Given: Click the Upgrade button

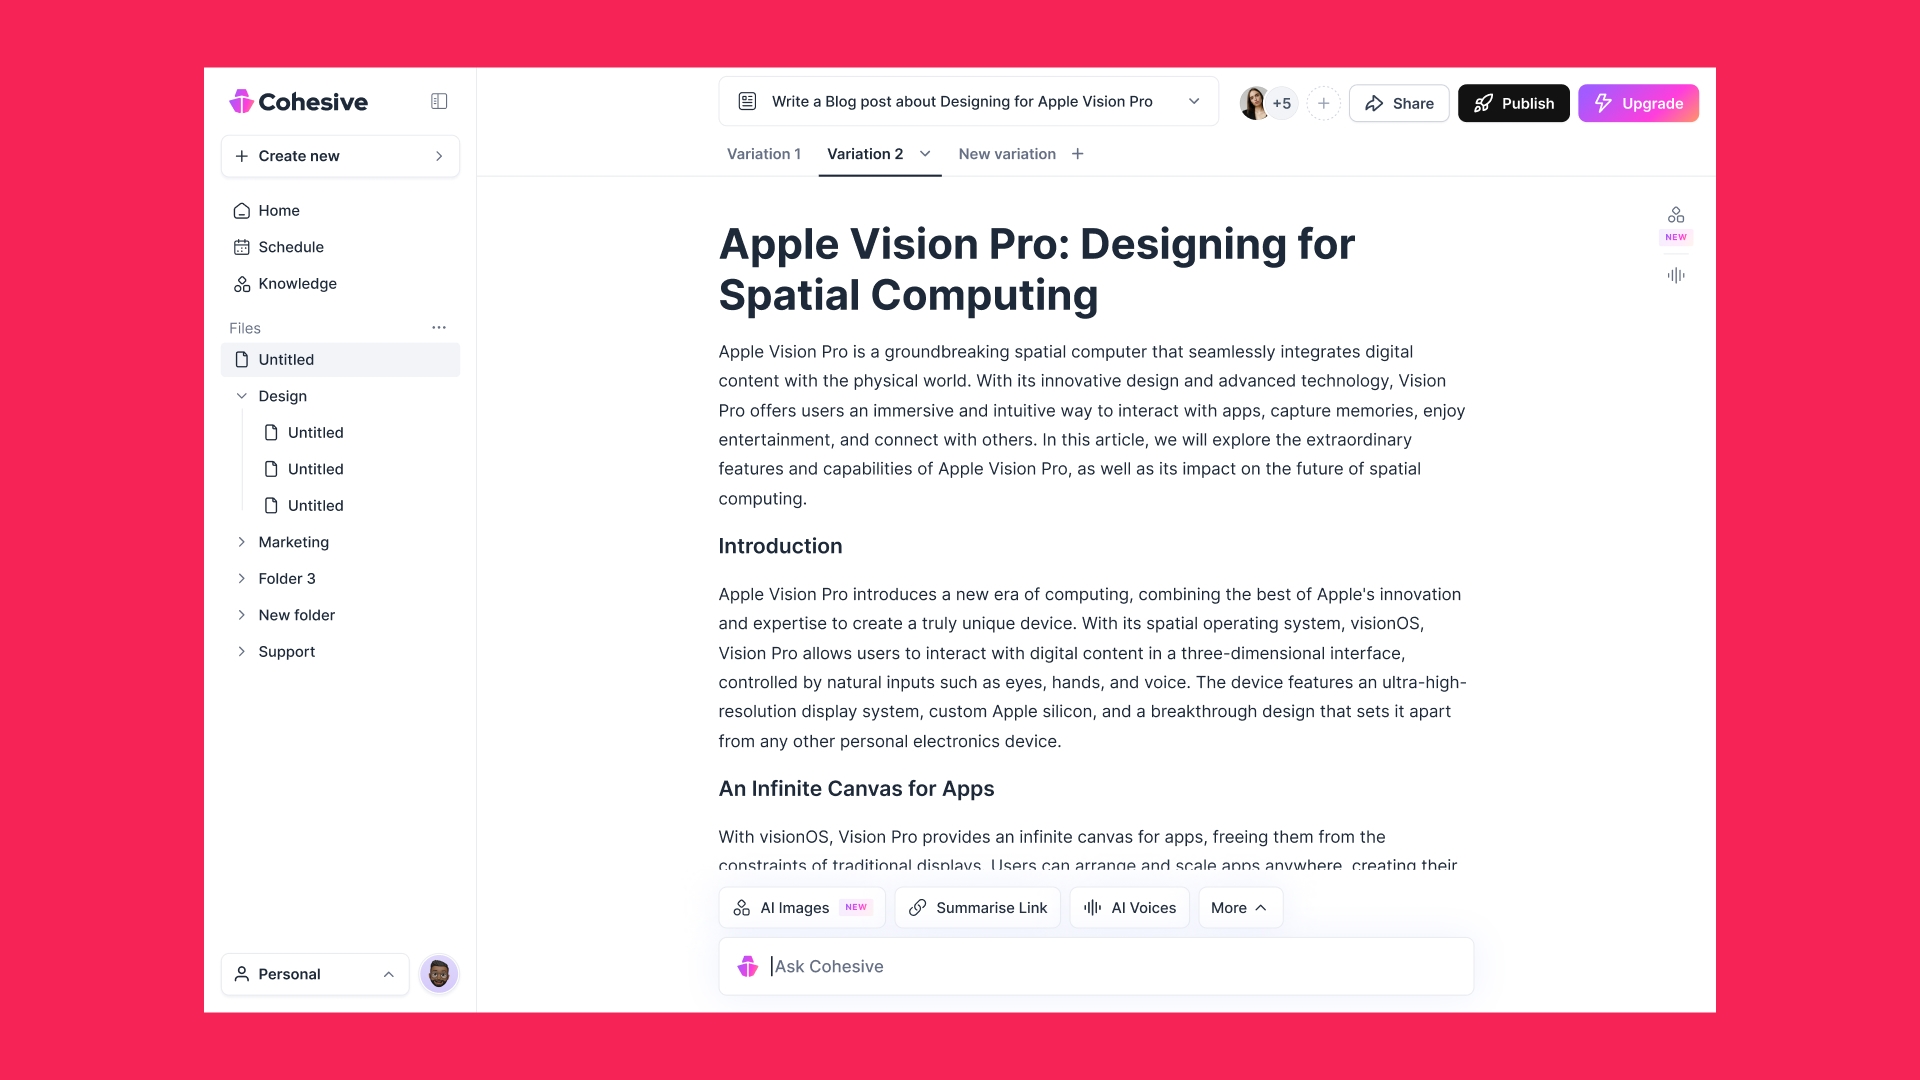Looking at the screenshot, I should tap(1639, 103).
